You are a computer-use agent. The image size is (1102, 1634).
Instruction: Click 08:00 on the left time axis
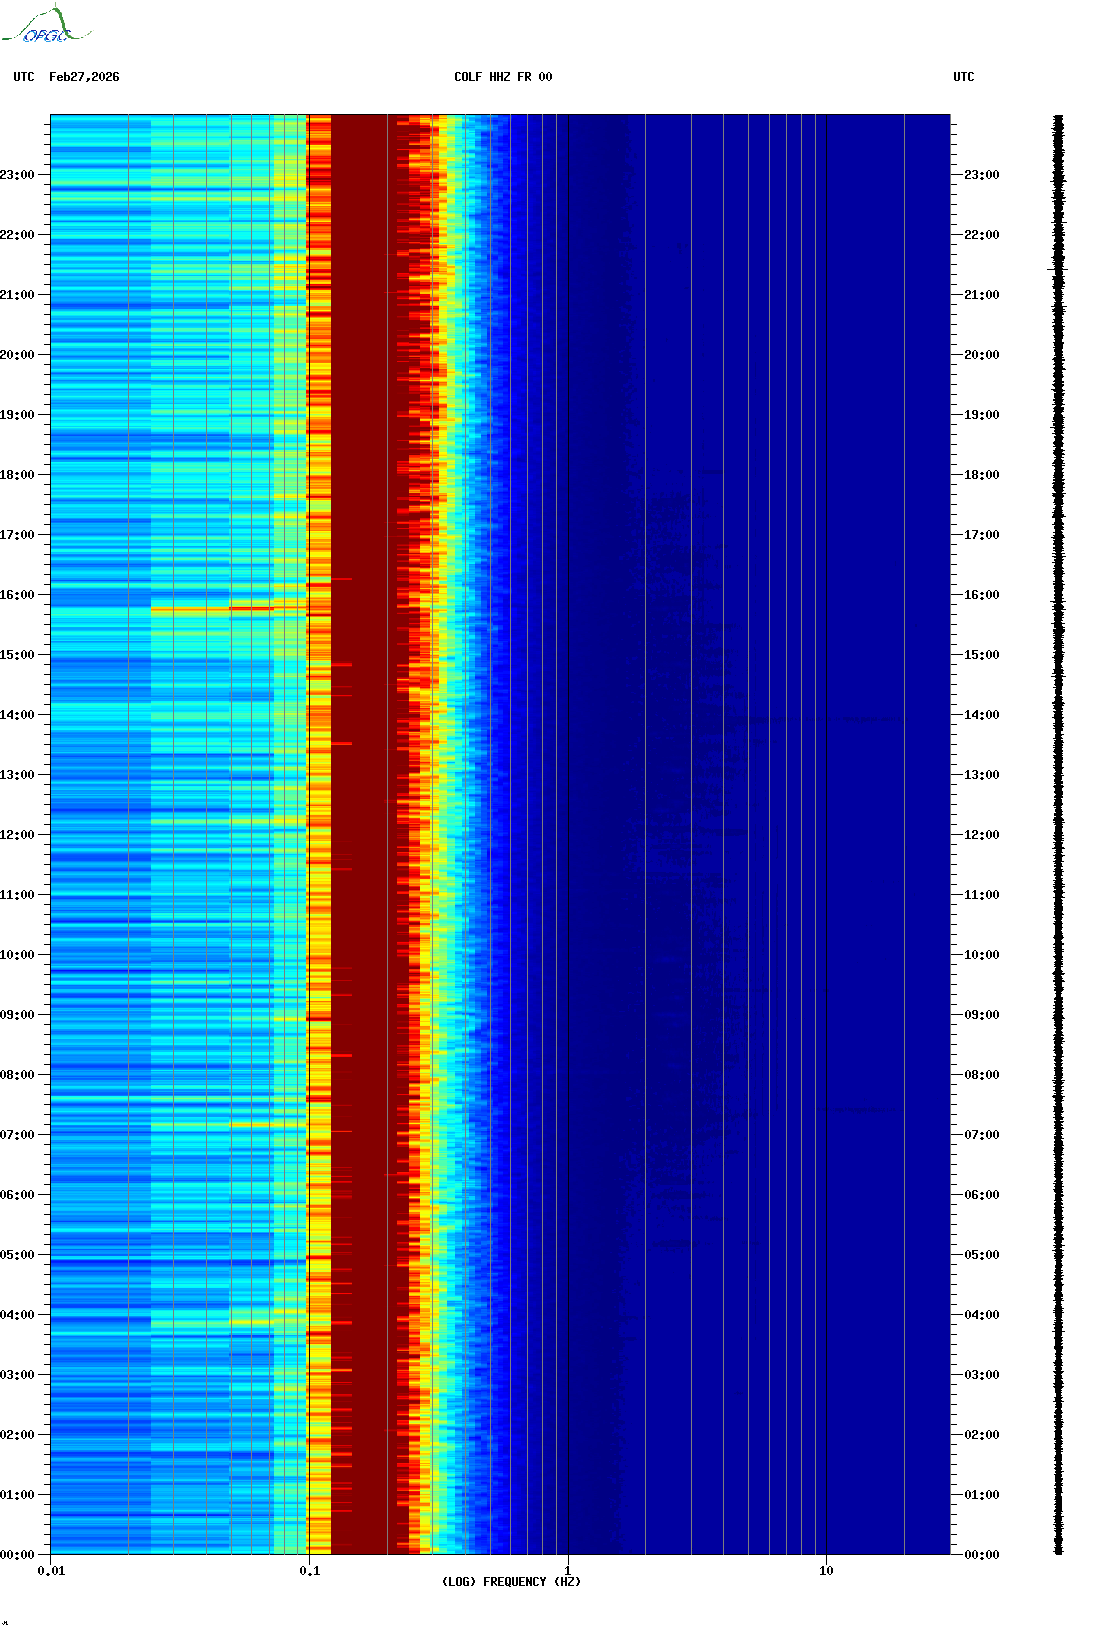coord(17,1075)
